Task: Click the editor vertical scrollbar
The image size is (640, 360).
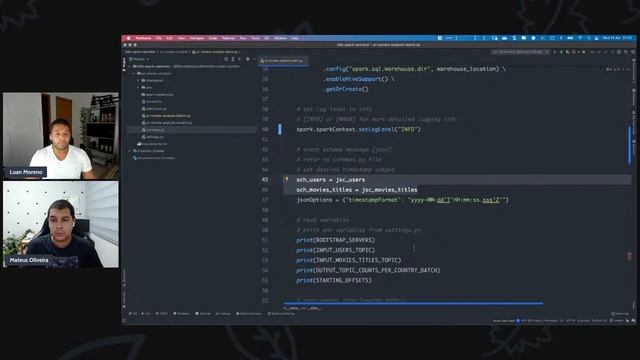Action: click(629, 144)
